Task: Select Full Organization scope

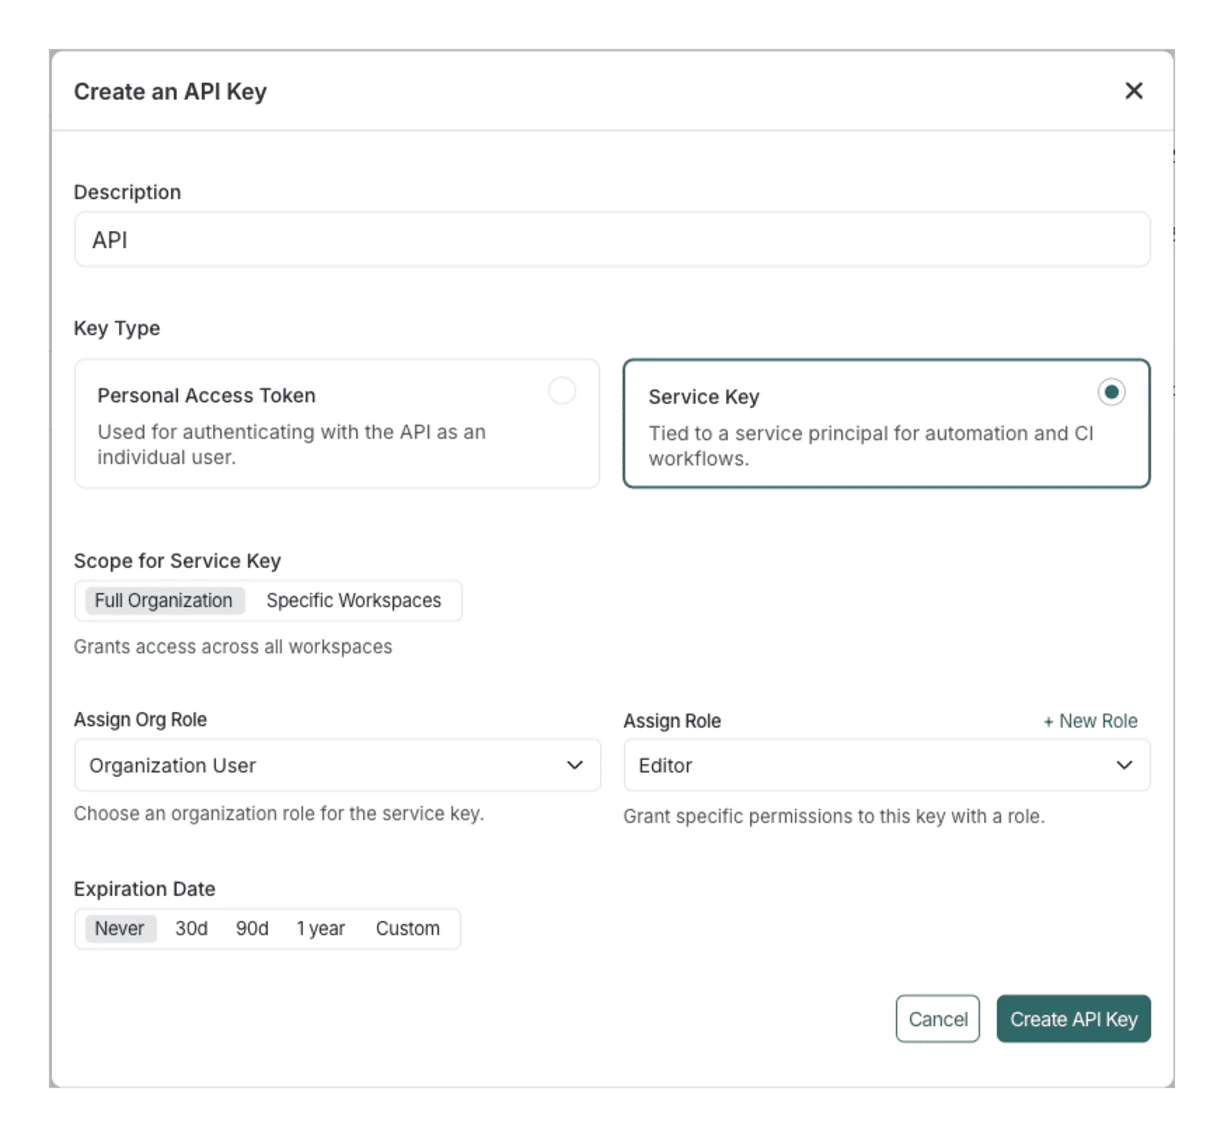Action: (x=162, y=600)
